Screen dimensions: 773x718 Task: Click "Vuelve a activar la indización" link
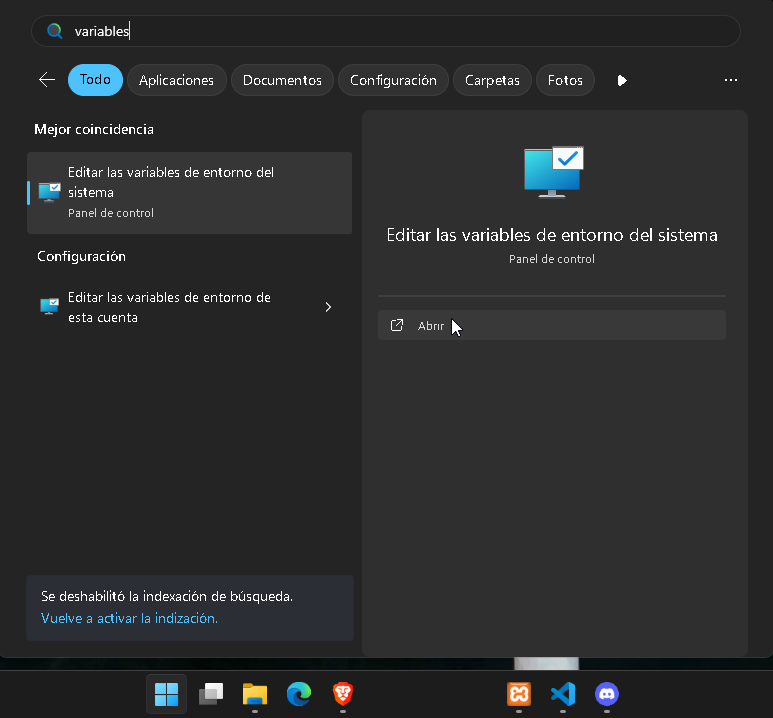pos(129,618)
